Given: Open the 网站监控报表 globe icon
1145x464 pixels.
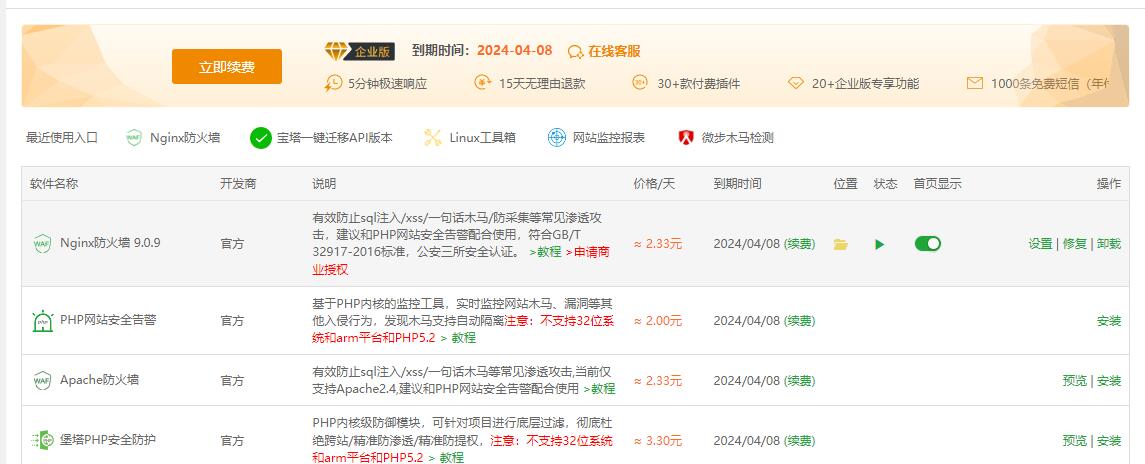Looking at the screenshot, I should (557, 138).
